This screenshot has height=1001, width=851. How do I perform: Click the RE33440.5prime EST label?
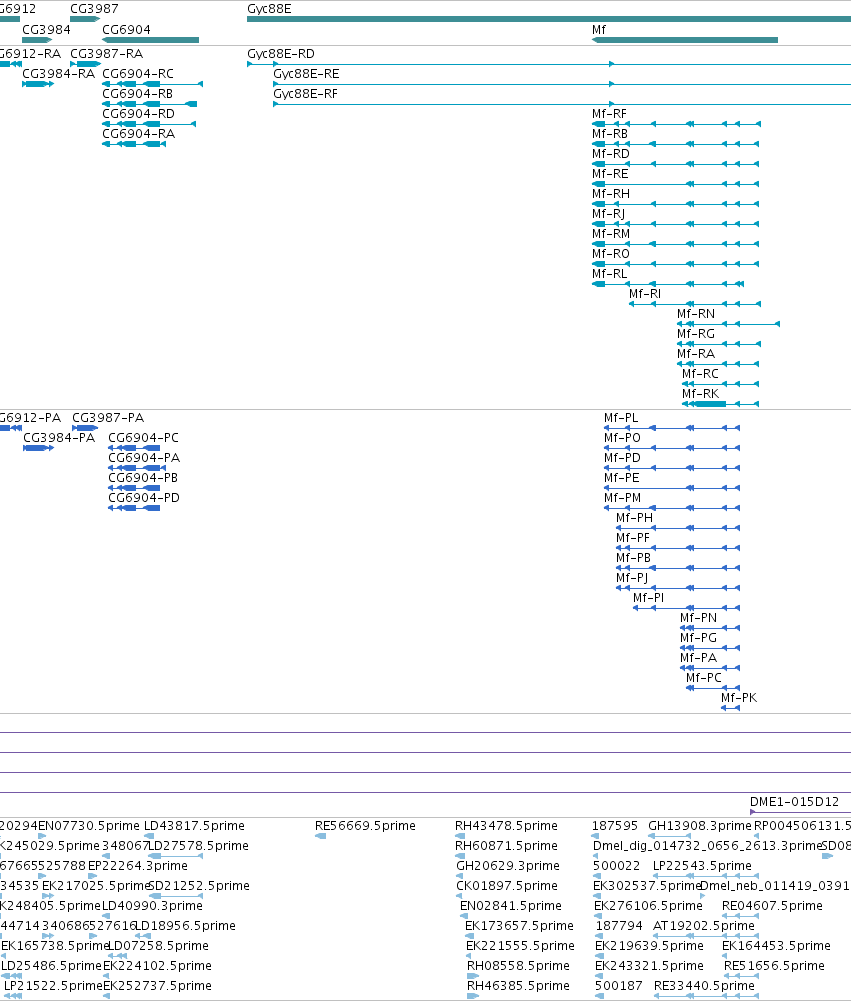pyautogui.click(x=704, y=986)
